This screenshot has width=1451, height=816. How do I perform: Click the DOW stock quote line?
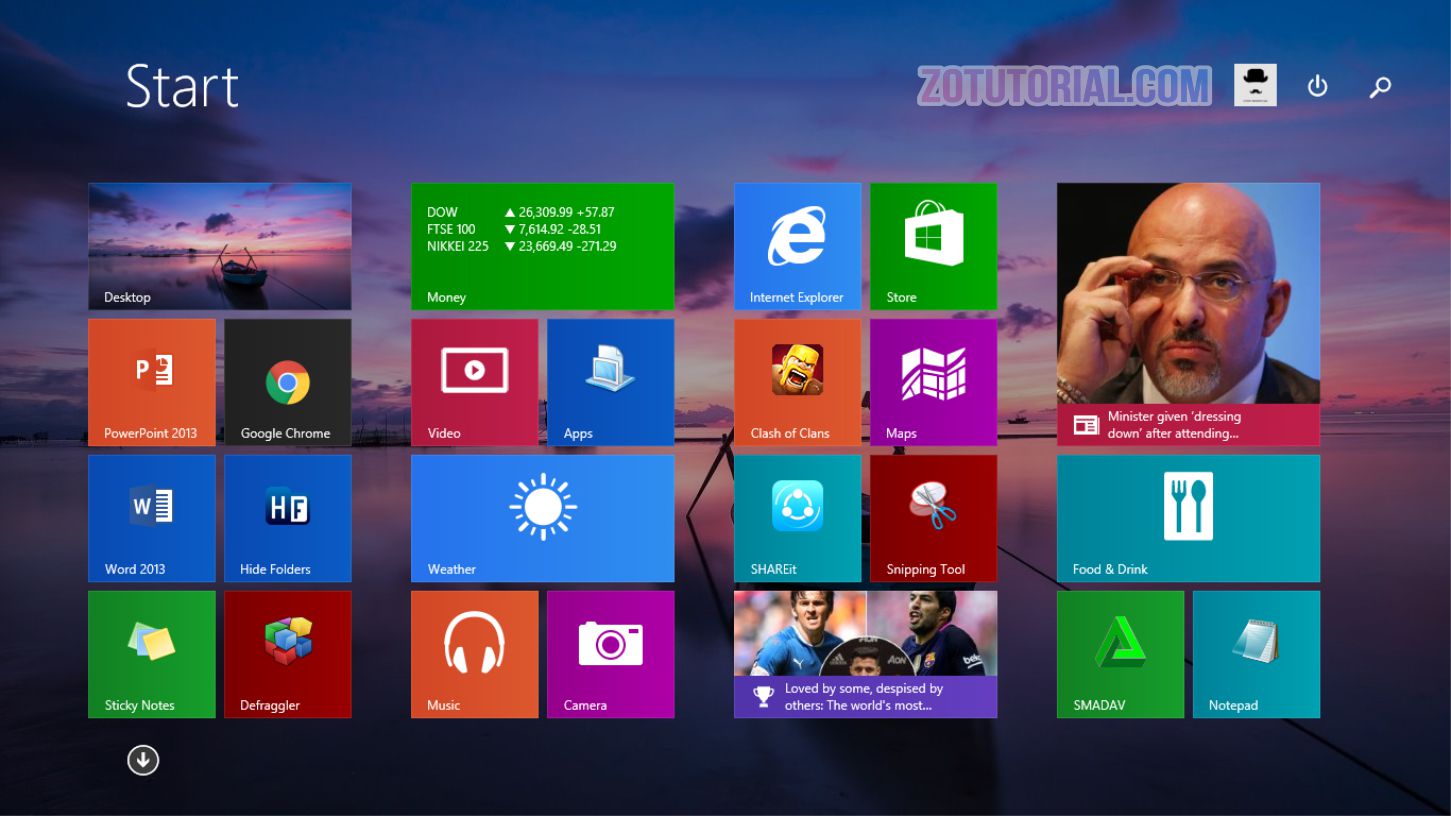click(x=521, y=212)
